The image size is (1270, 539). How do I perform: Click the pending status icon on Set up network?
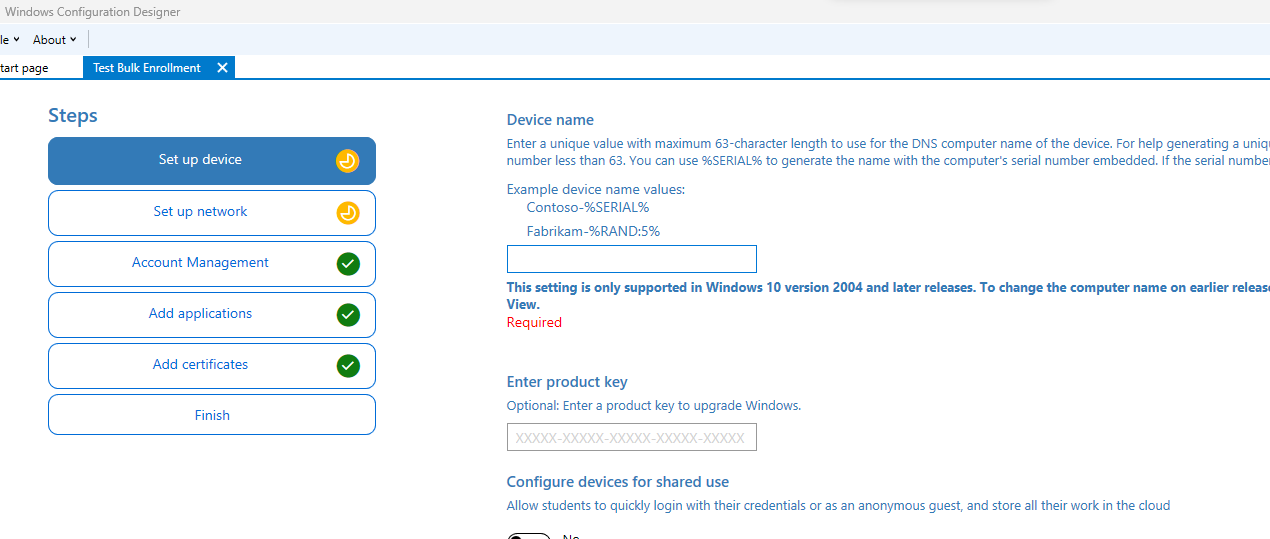pyautogui.click(x=347, y=213)
